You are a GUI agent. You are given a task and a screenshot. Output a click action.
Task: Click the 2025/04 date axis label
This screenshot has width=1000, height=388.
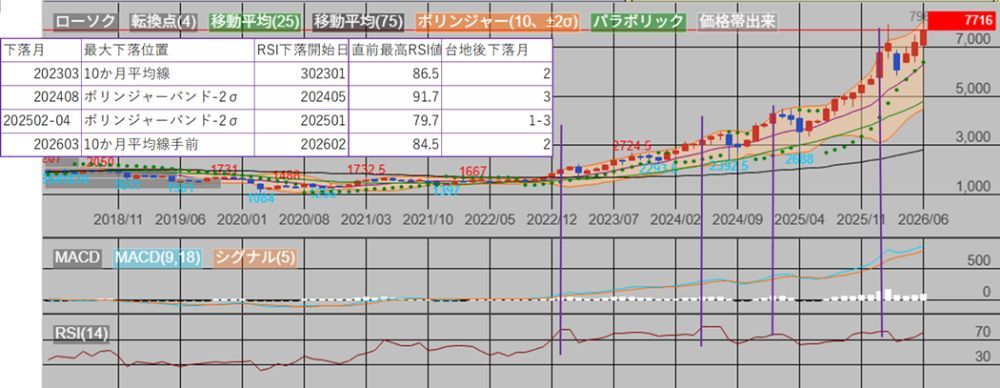pos(799,220)
